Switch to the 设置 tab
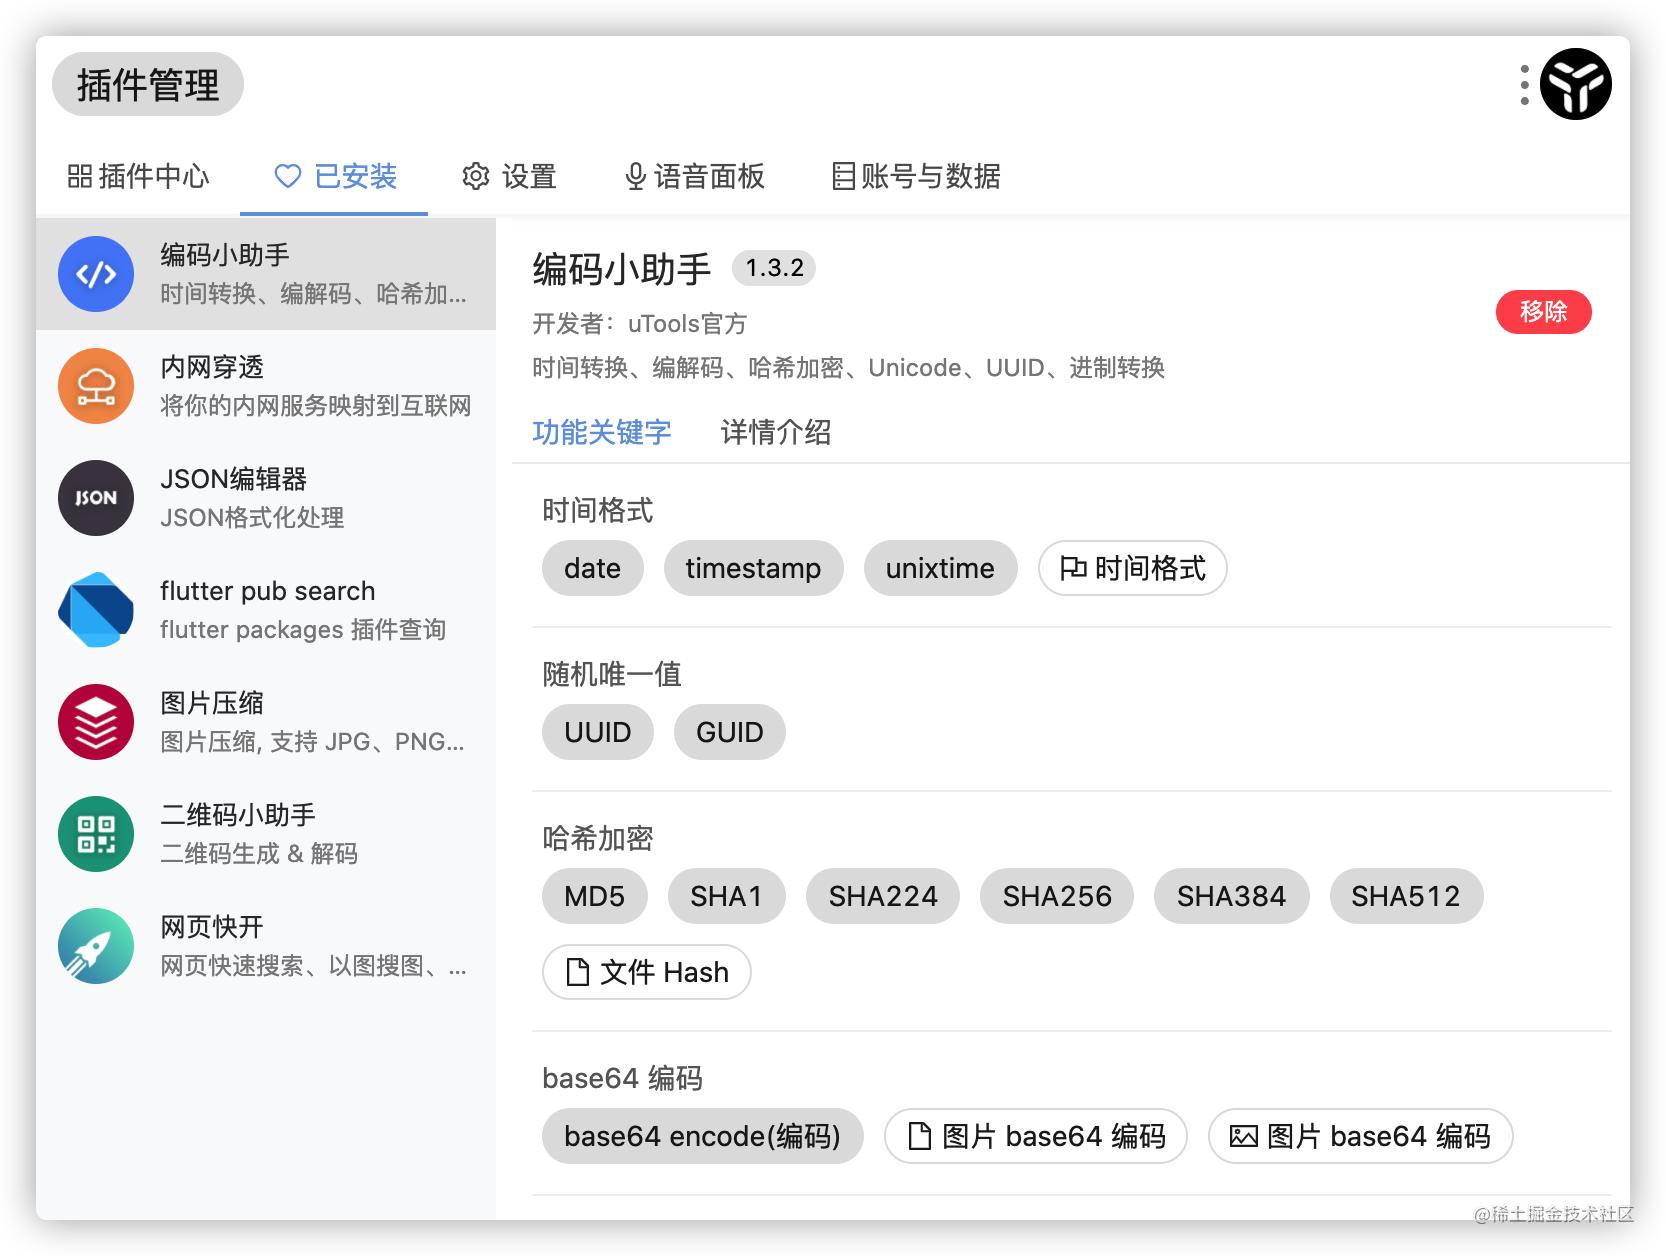1666x1256 pixels. 510,177
